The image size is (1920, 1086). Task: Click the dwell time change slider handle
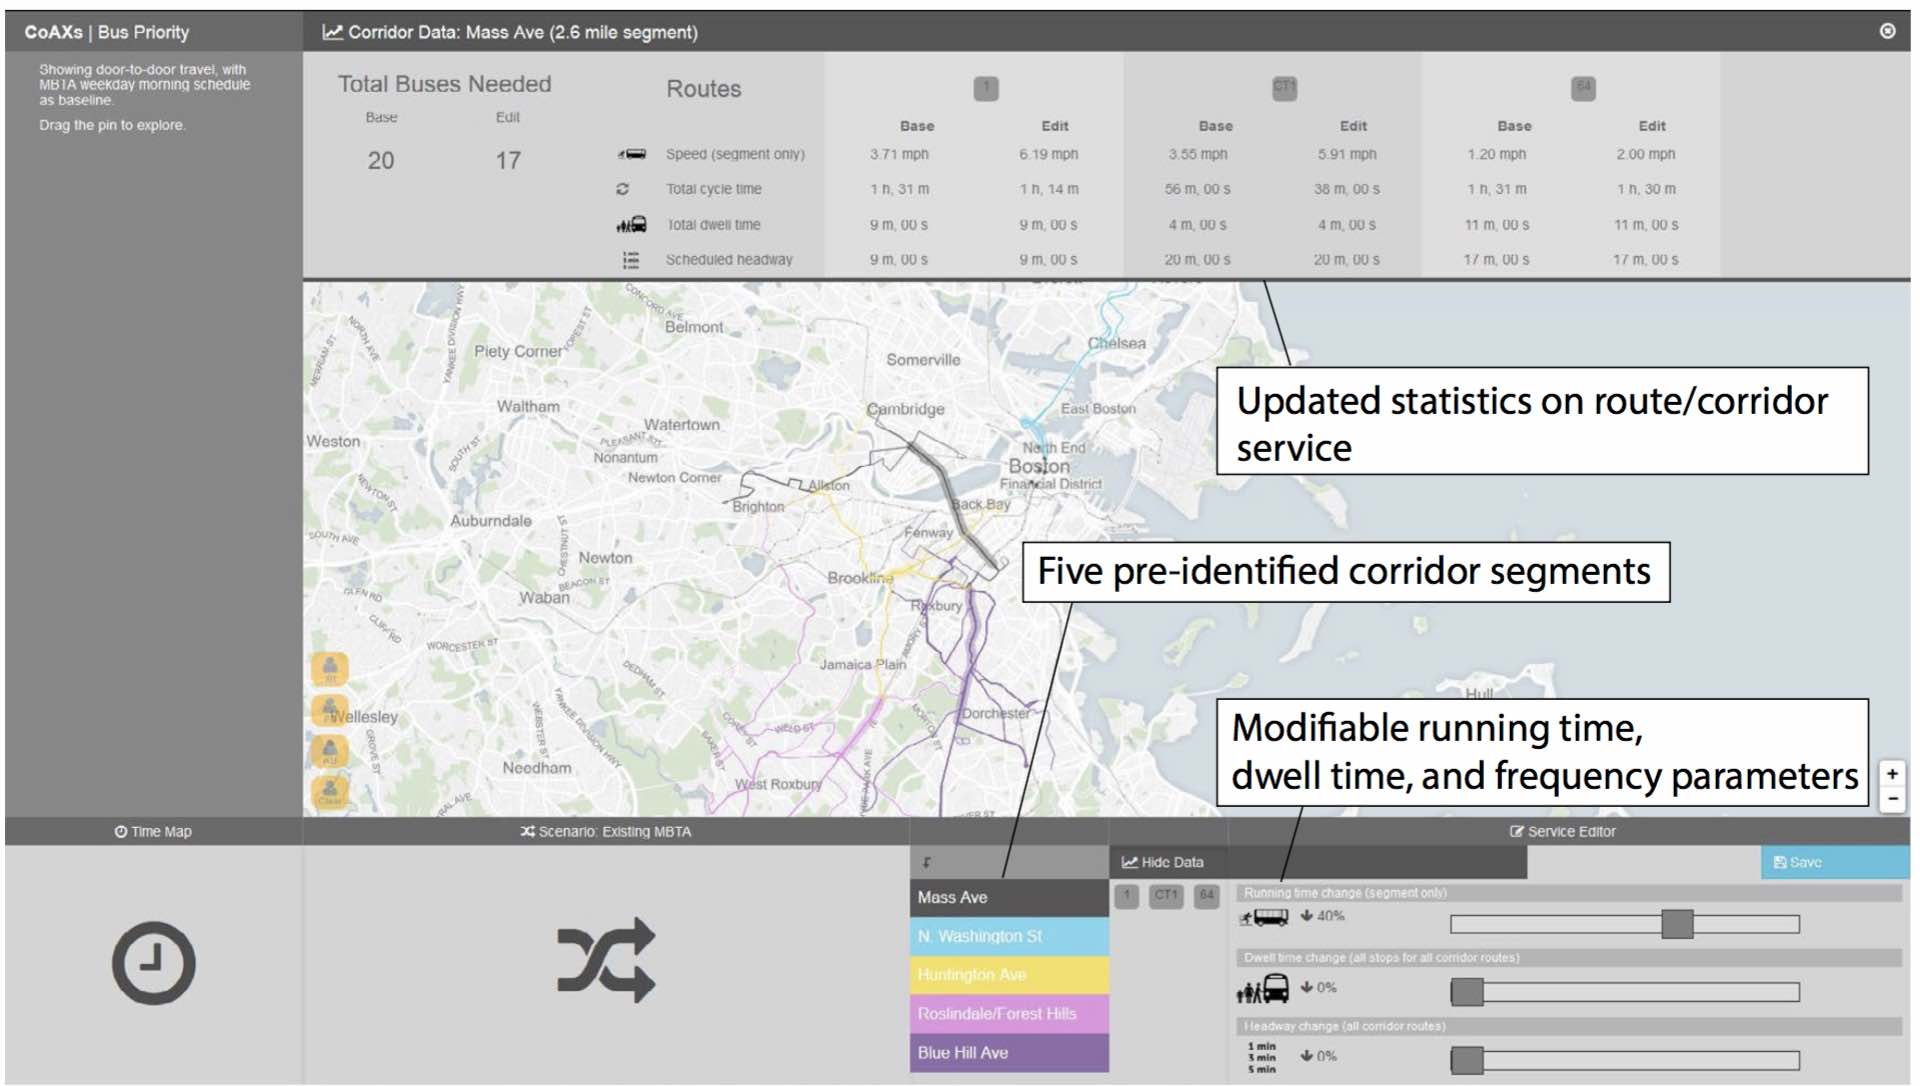[x=1467, y=992]
